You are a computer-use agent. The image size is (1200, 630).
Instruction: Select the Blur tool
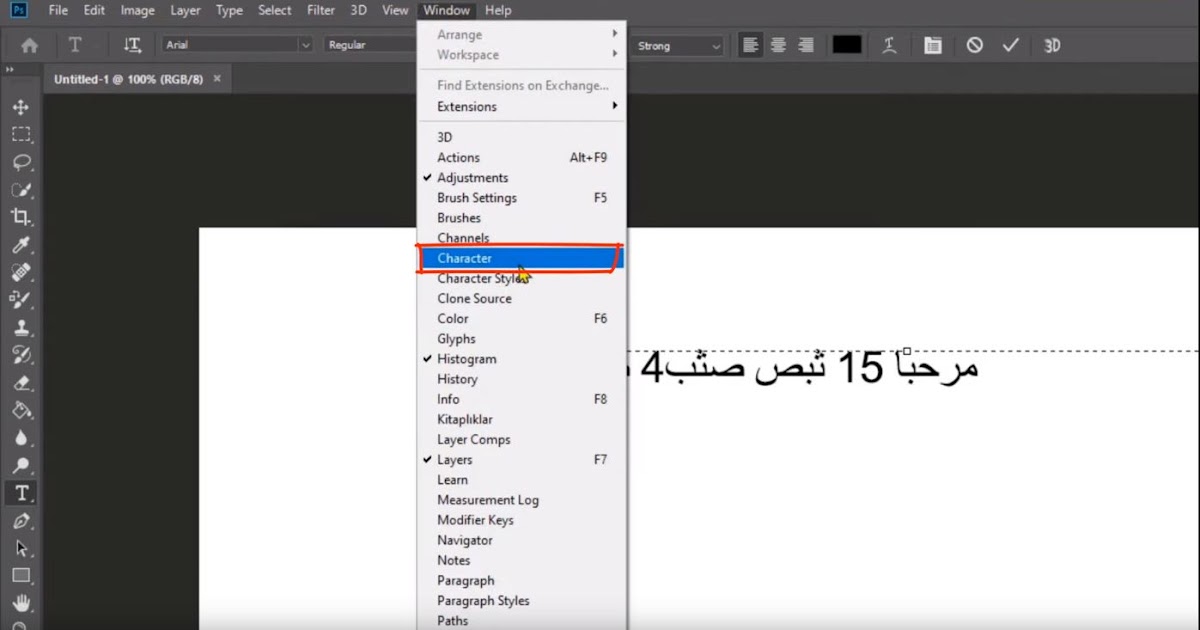click(x=21, y=437)
